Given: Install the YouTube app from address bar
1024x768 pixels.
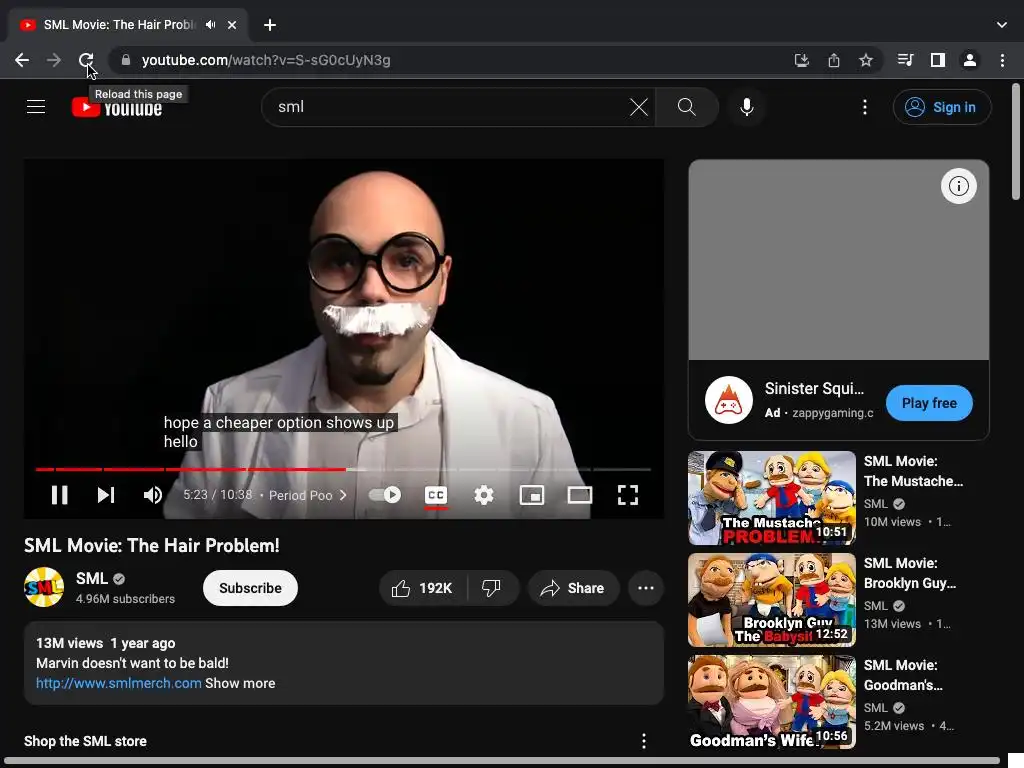Looking at the screenshot, I should pyautogui.click(x=801, y=60).
